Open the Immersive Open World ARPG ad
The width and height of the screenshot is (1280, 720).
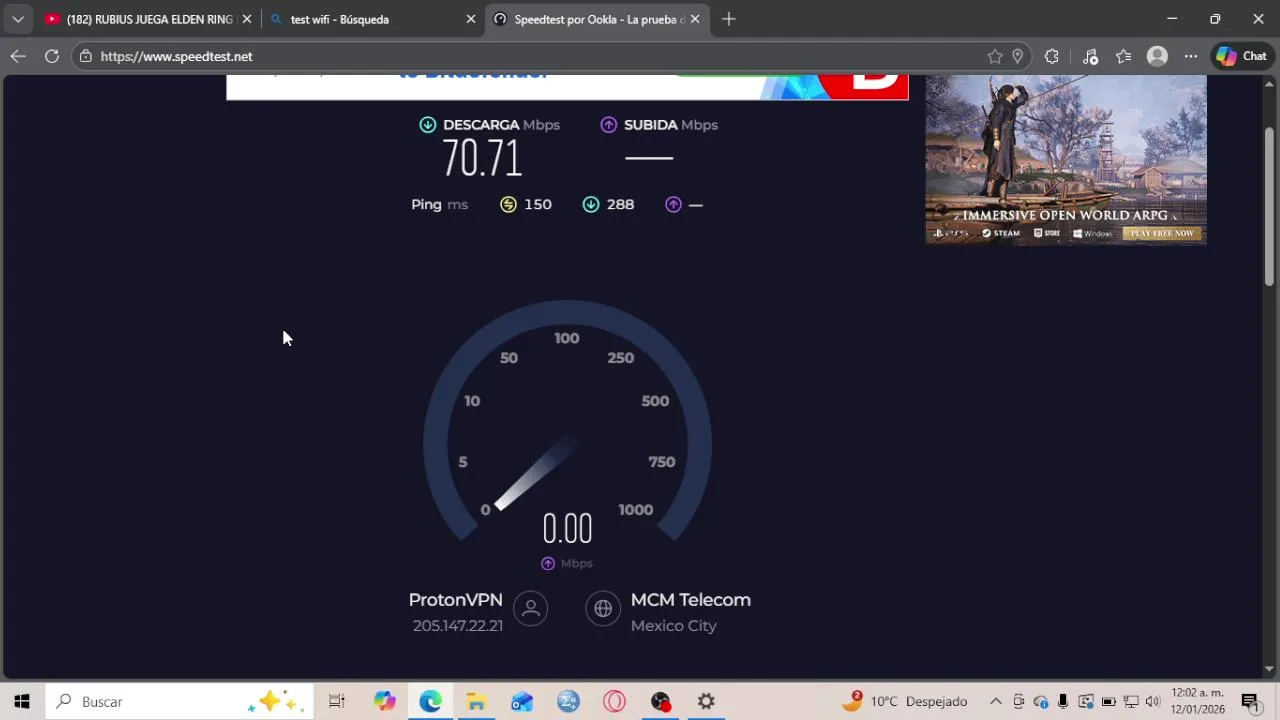(x=1066, y=160)
